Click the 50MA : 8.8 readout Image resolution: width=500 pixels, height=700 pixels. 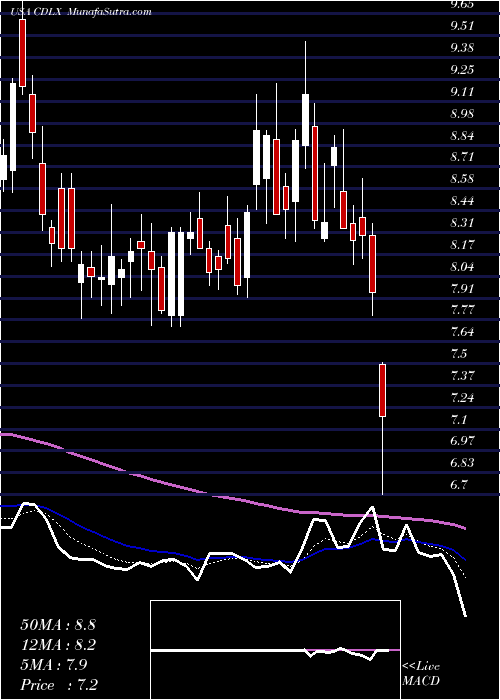click(58, 625)
